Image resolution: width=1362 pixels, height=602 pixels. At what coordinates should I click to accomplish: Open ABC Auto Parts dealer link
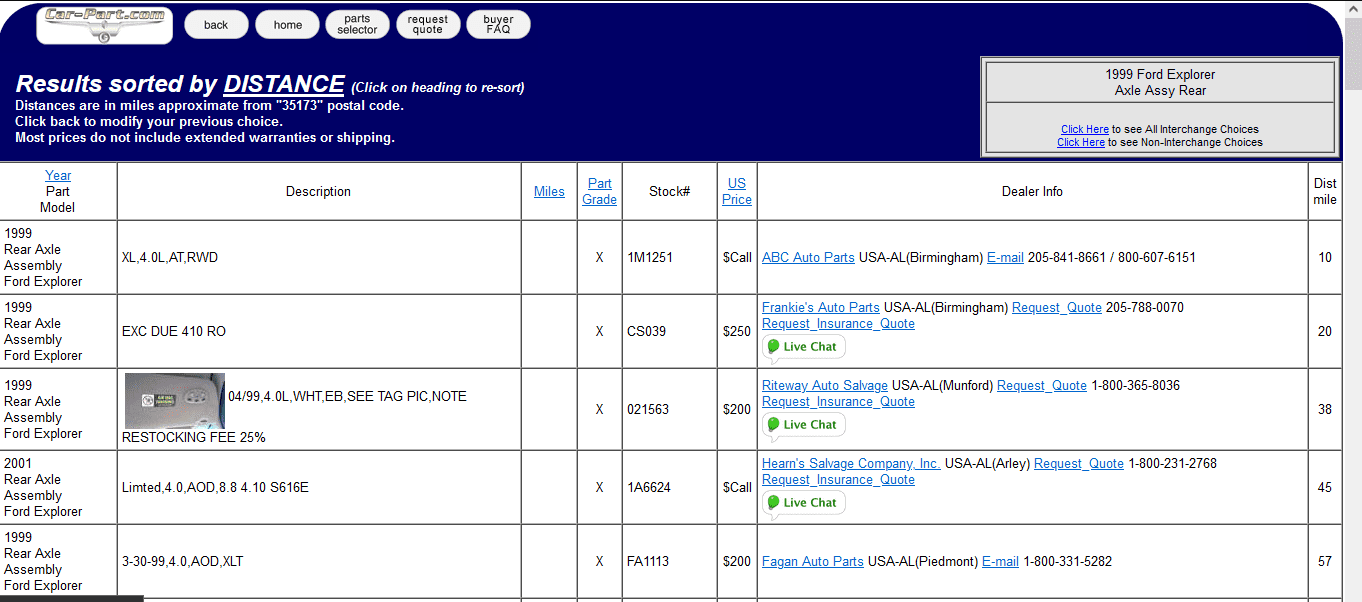point(808,257)
